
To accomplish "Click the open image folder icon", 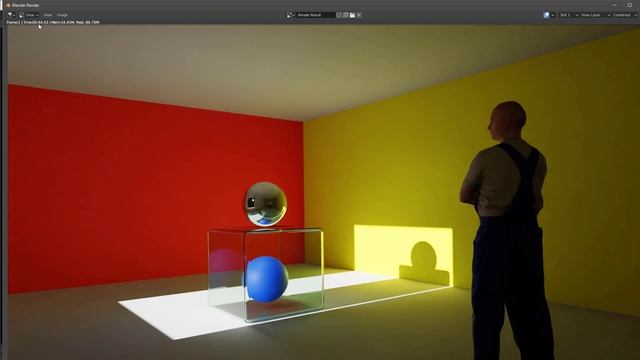I will point(352,15).
